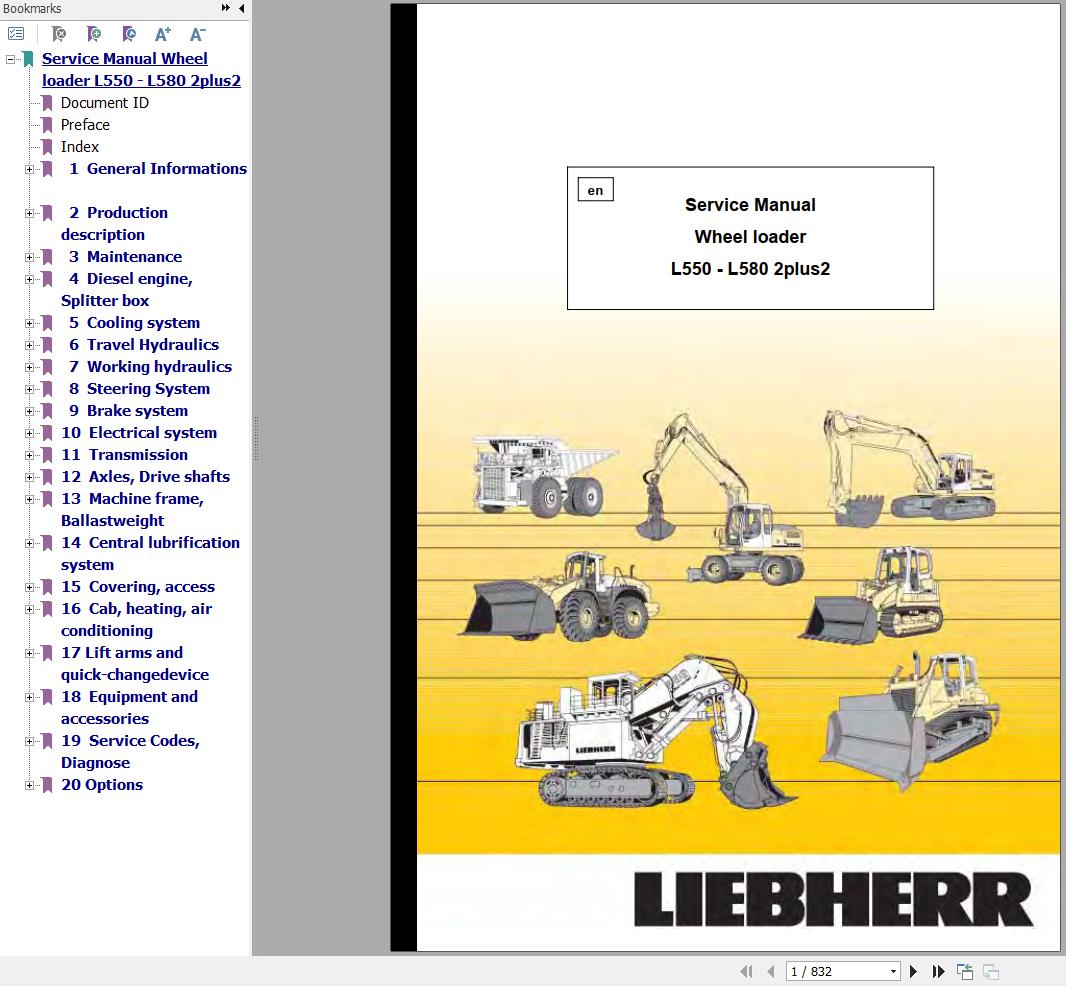The height and width of the screenshot is (986, 1066).
Task: Select 7 Working hydraulics bookmark
Action: (x=150, y=367)
